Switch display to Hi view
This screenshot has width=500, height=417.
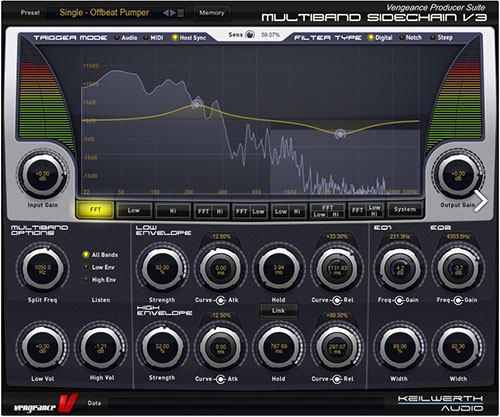173,211
